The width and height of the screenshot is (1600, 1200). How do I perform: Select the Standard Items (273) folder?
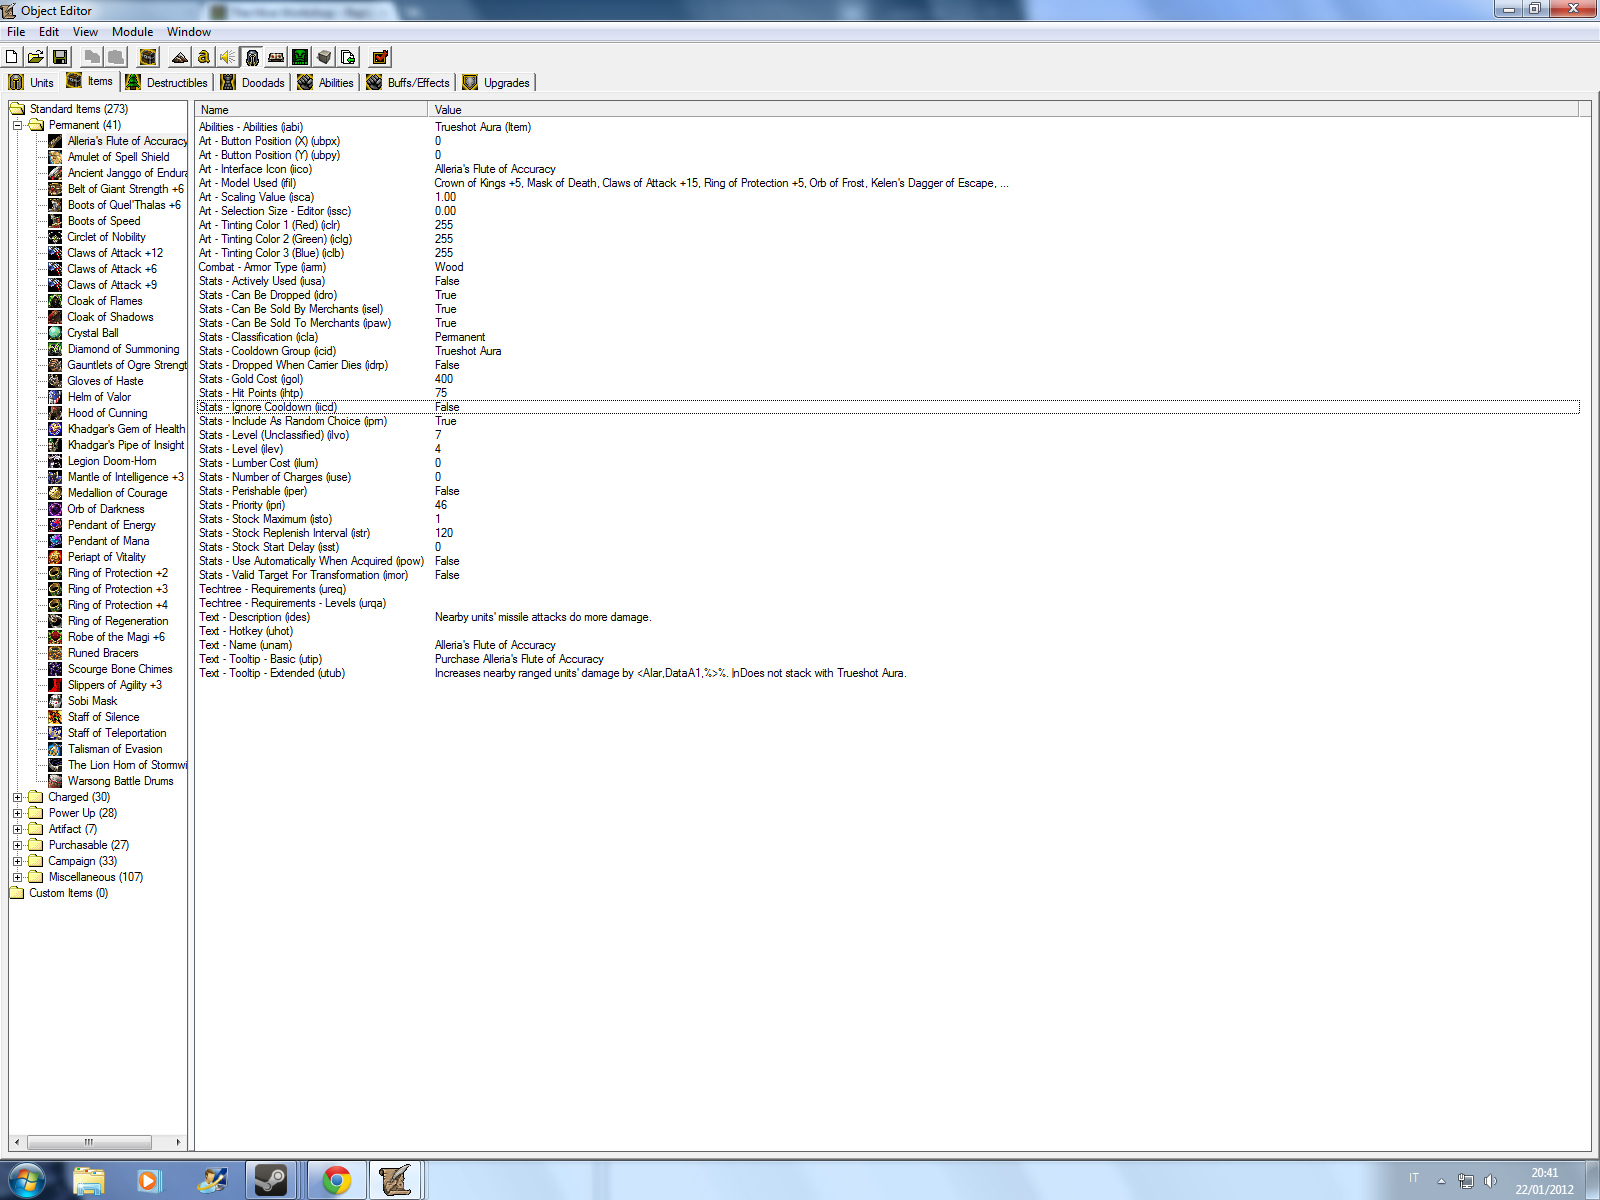click(79, 109)
